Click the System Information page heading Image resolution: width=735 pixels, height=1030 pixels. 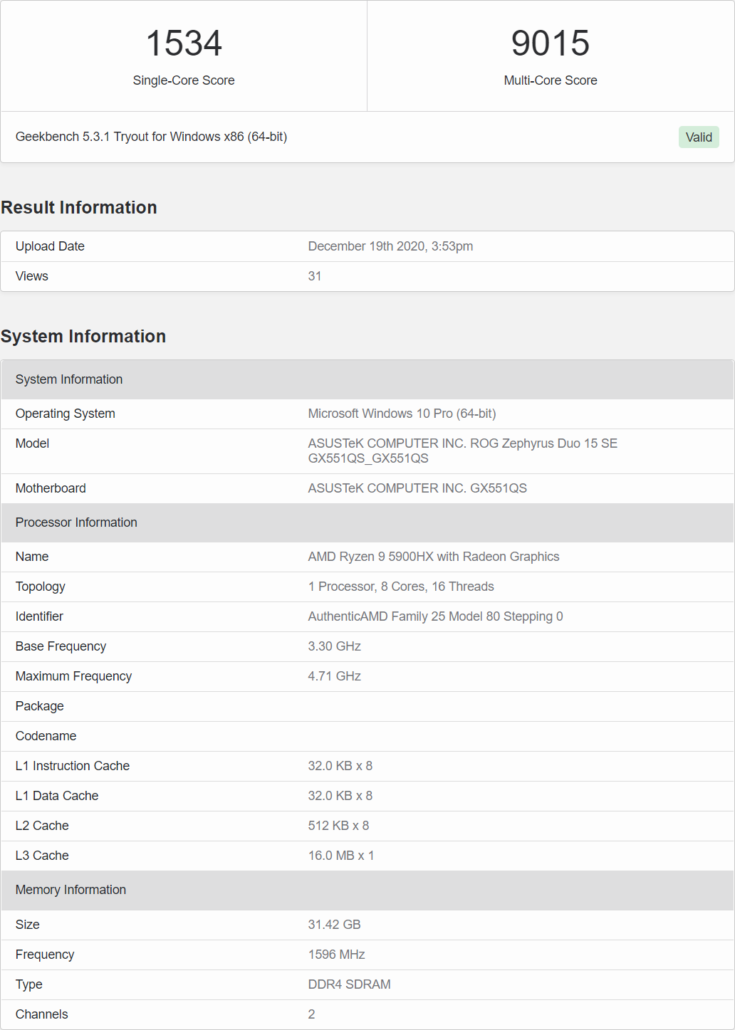click(83, 336)
